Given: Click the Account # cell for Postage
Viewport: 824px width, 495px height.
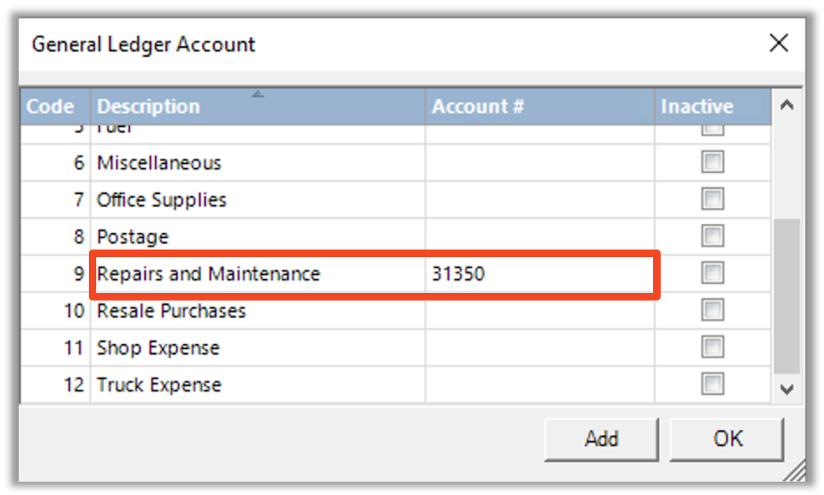Looking at the screenshot, I should click(540, 236).
